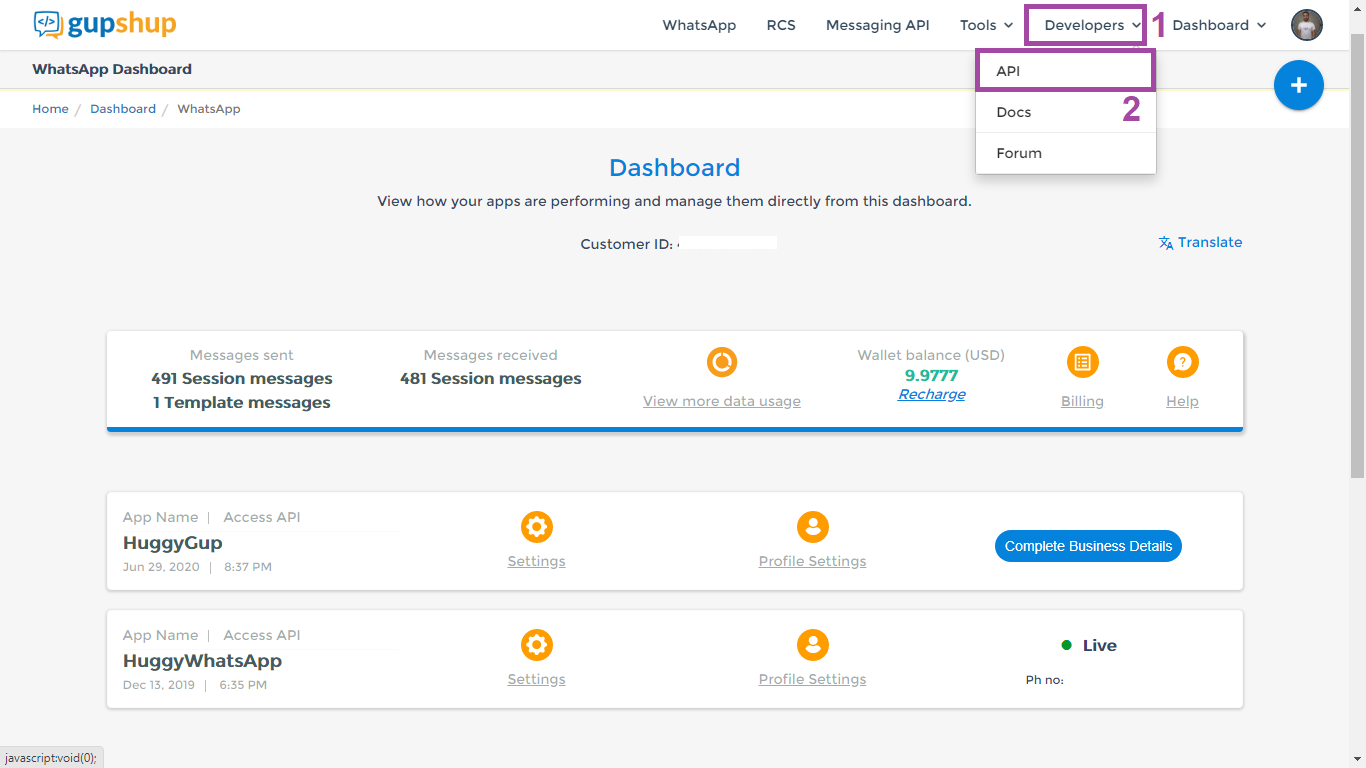Click the HuggyWhatsApp Settings gear icon
The image size is (1366, 768).
point(537,645)
